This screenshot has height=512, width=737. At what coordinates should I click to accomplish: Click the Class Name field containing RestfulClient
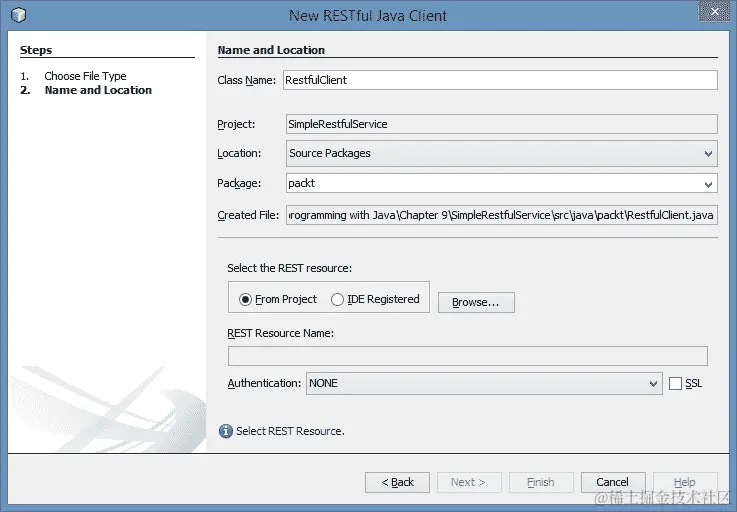pyautogui.click(x=500, y=80)
